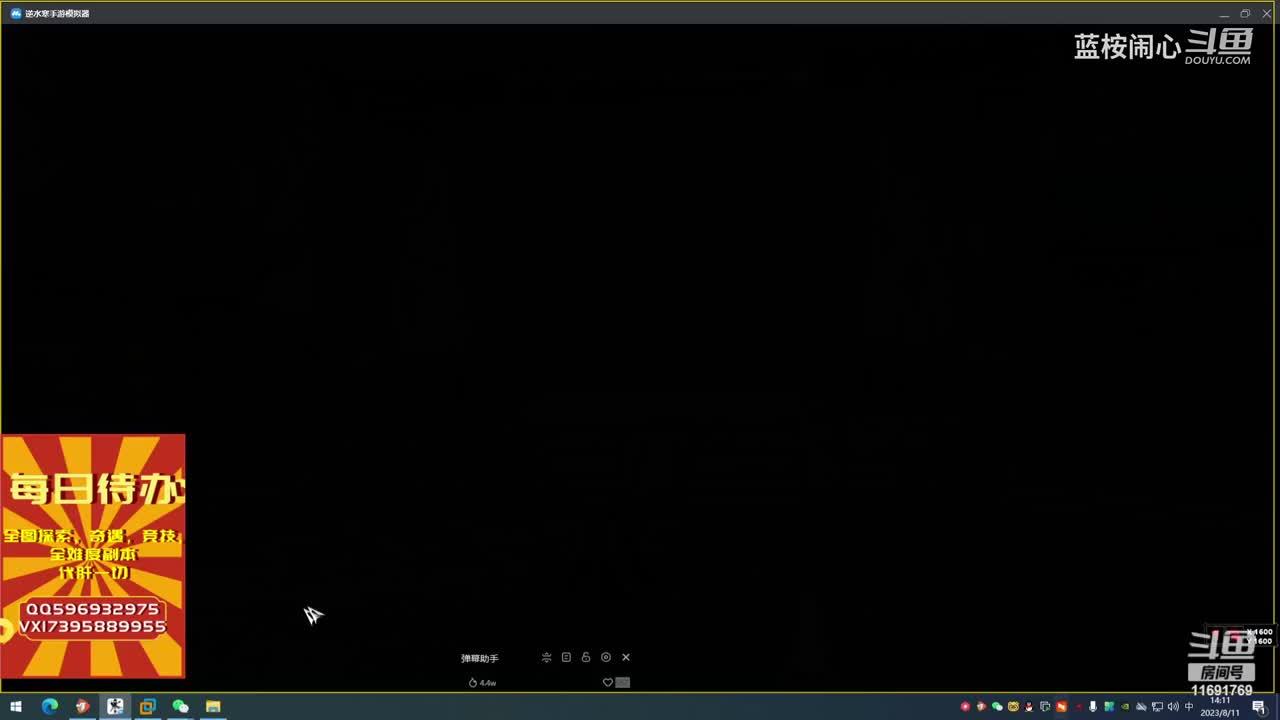Click the microphone tray icon

(x=1093, y=707)
